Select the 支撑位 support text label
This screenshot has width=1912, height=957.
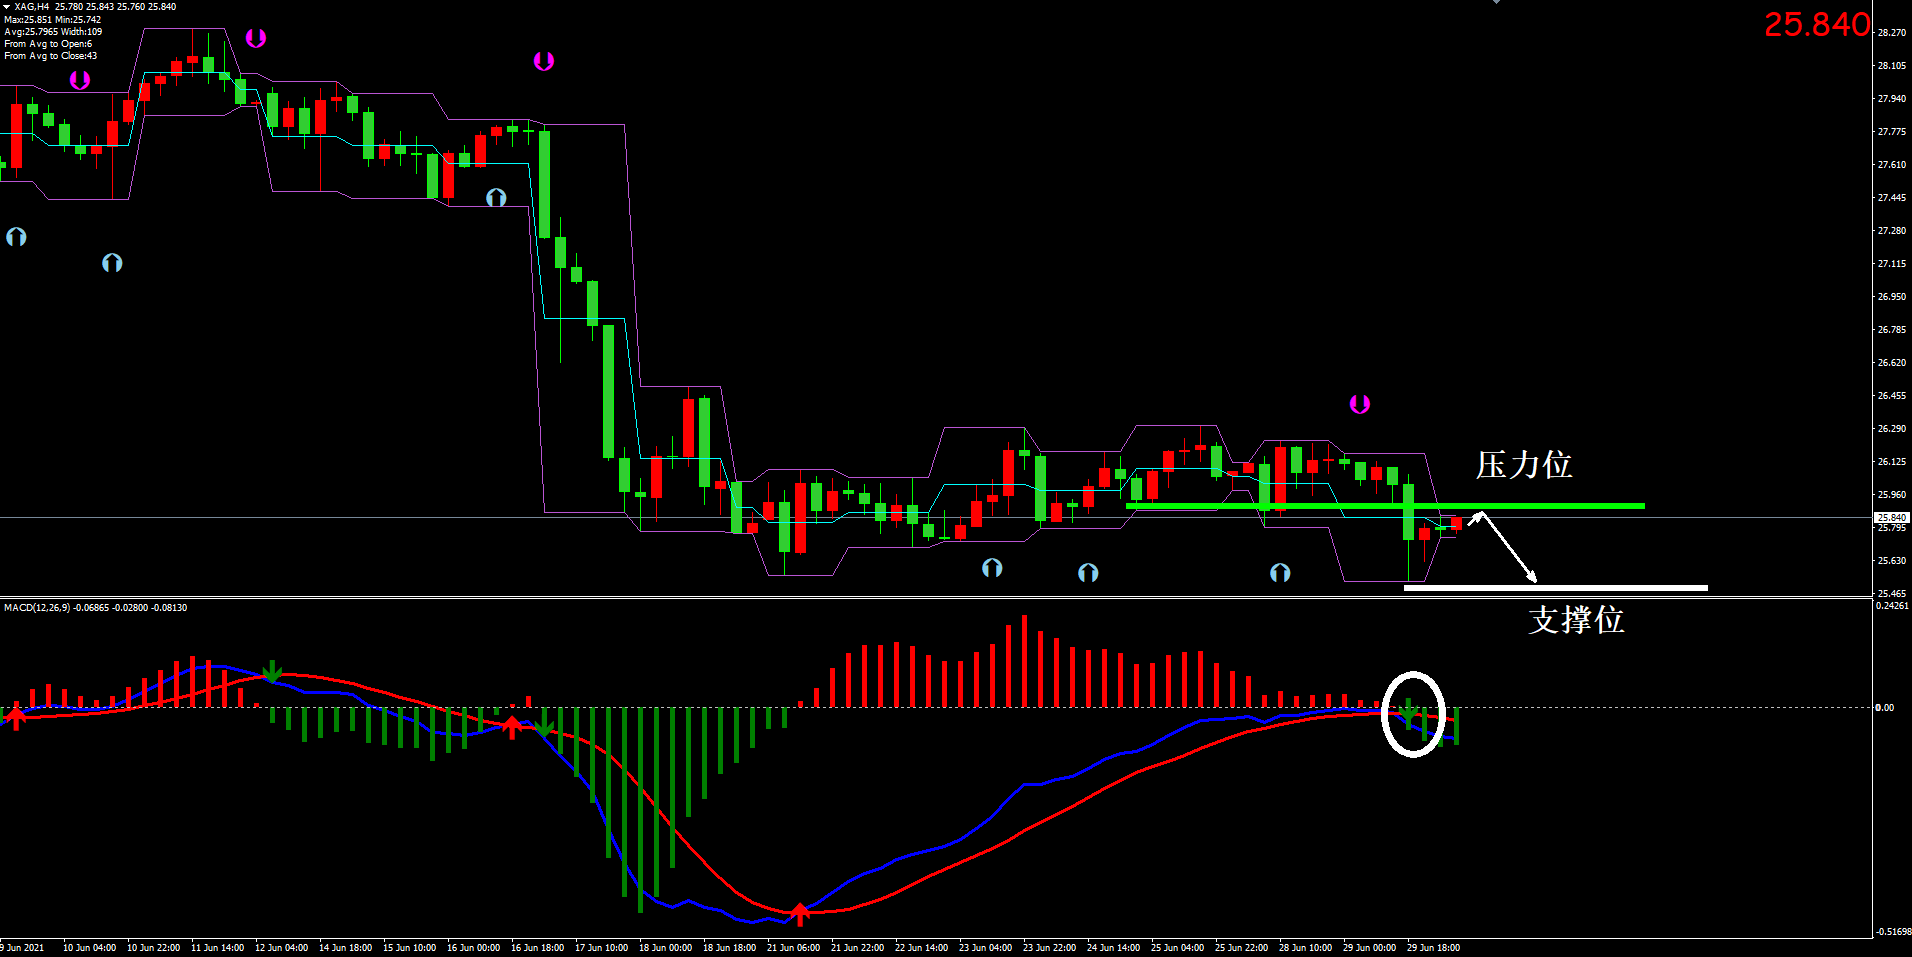click(x=1576, y=620)
